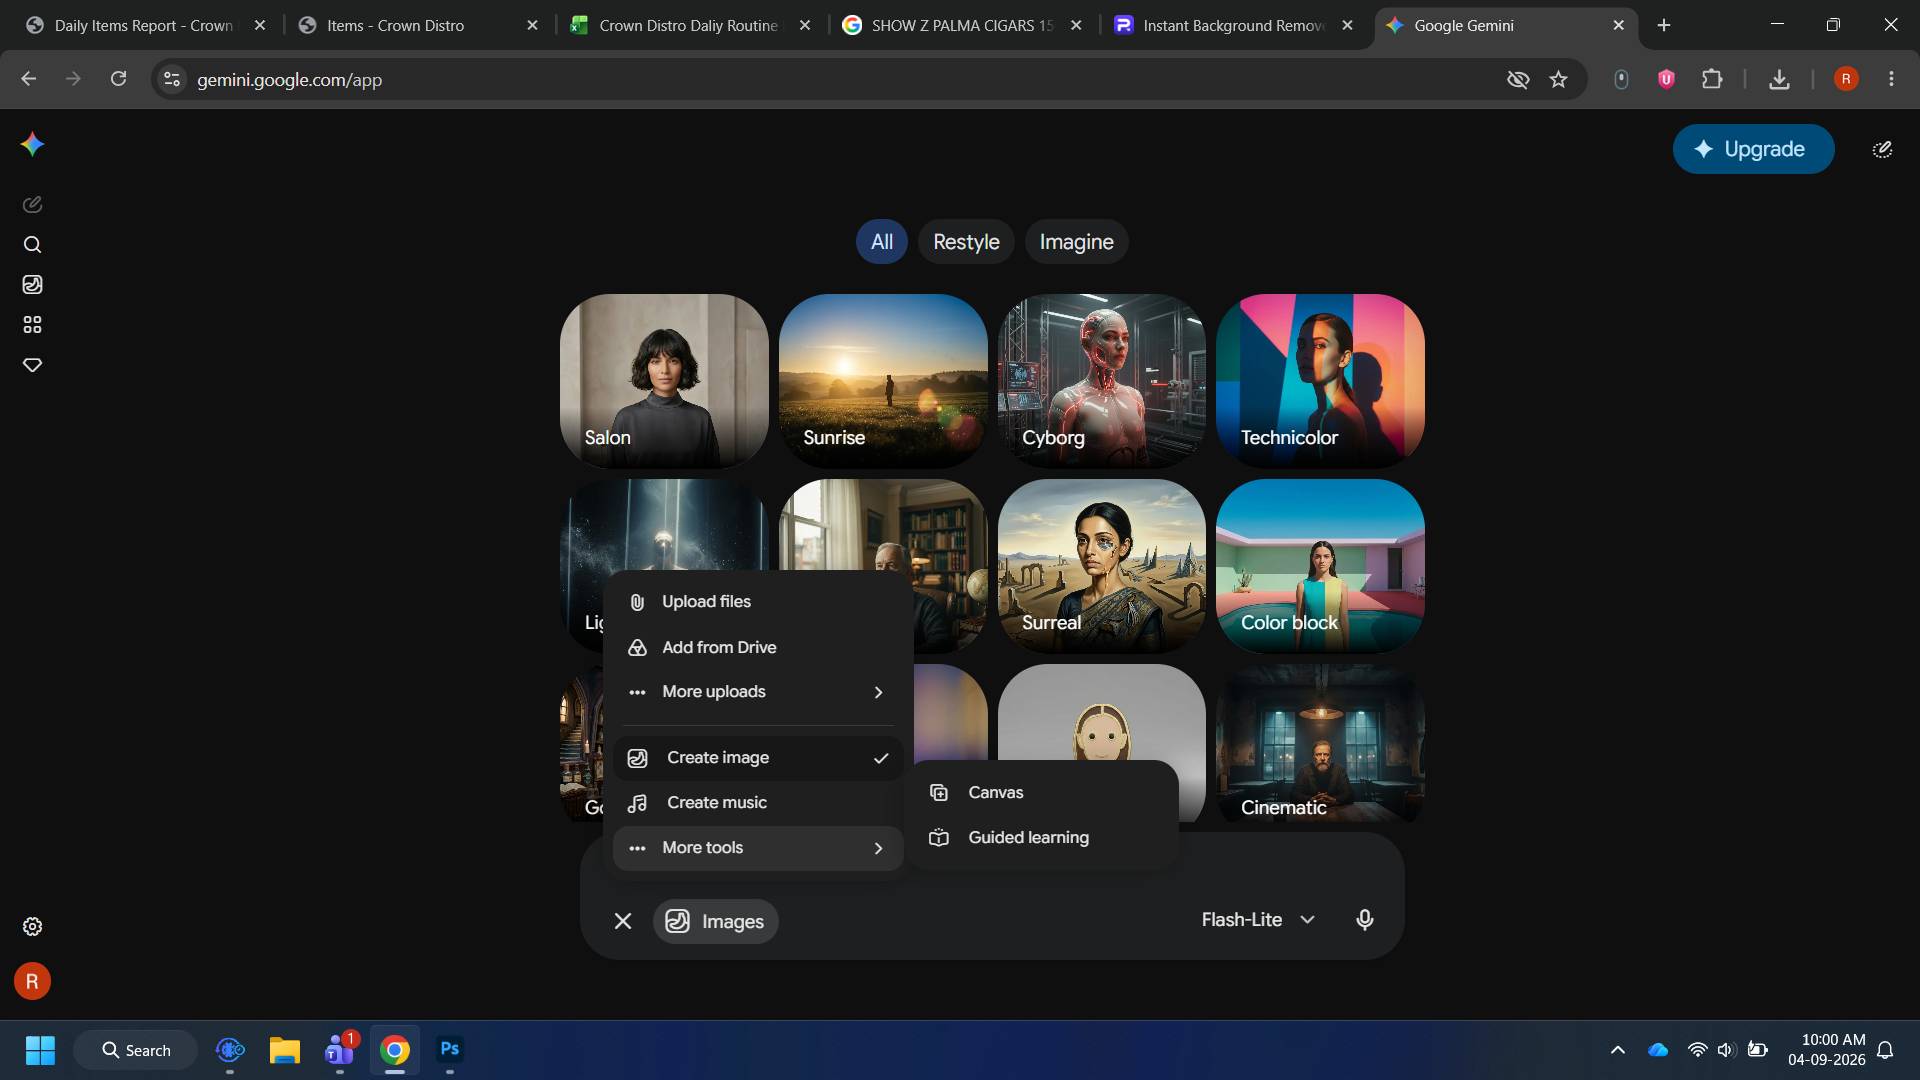The image size is (1920, 1080).
Task: Expand the More uploads submenu
Action: 758,692
